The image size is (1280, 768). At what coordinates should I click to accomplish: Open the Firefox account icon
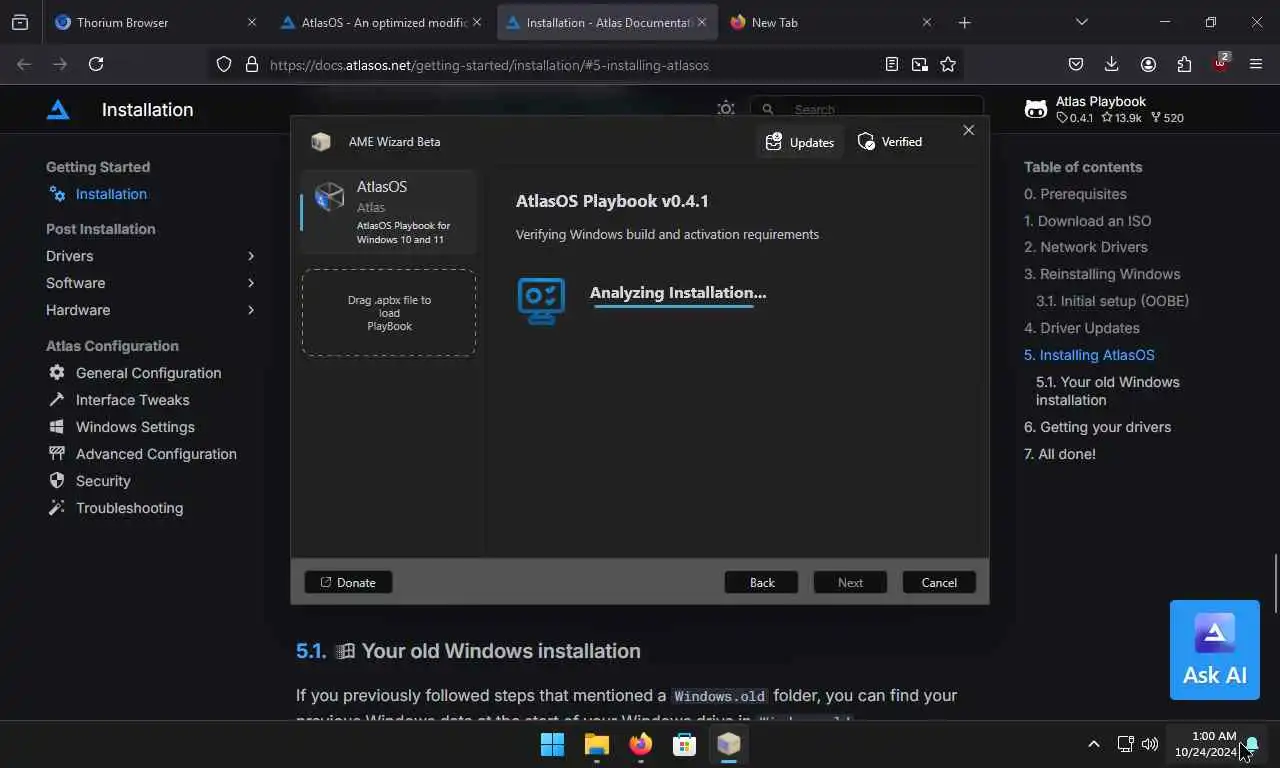(x=1148, y=64)
